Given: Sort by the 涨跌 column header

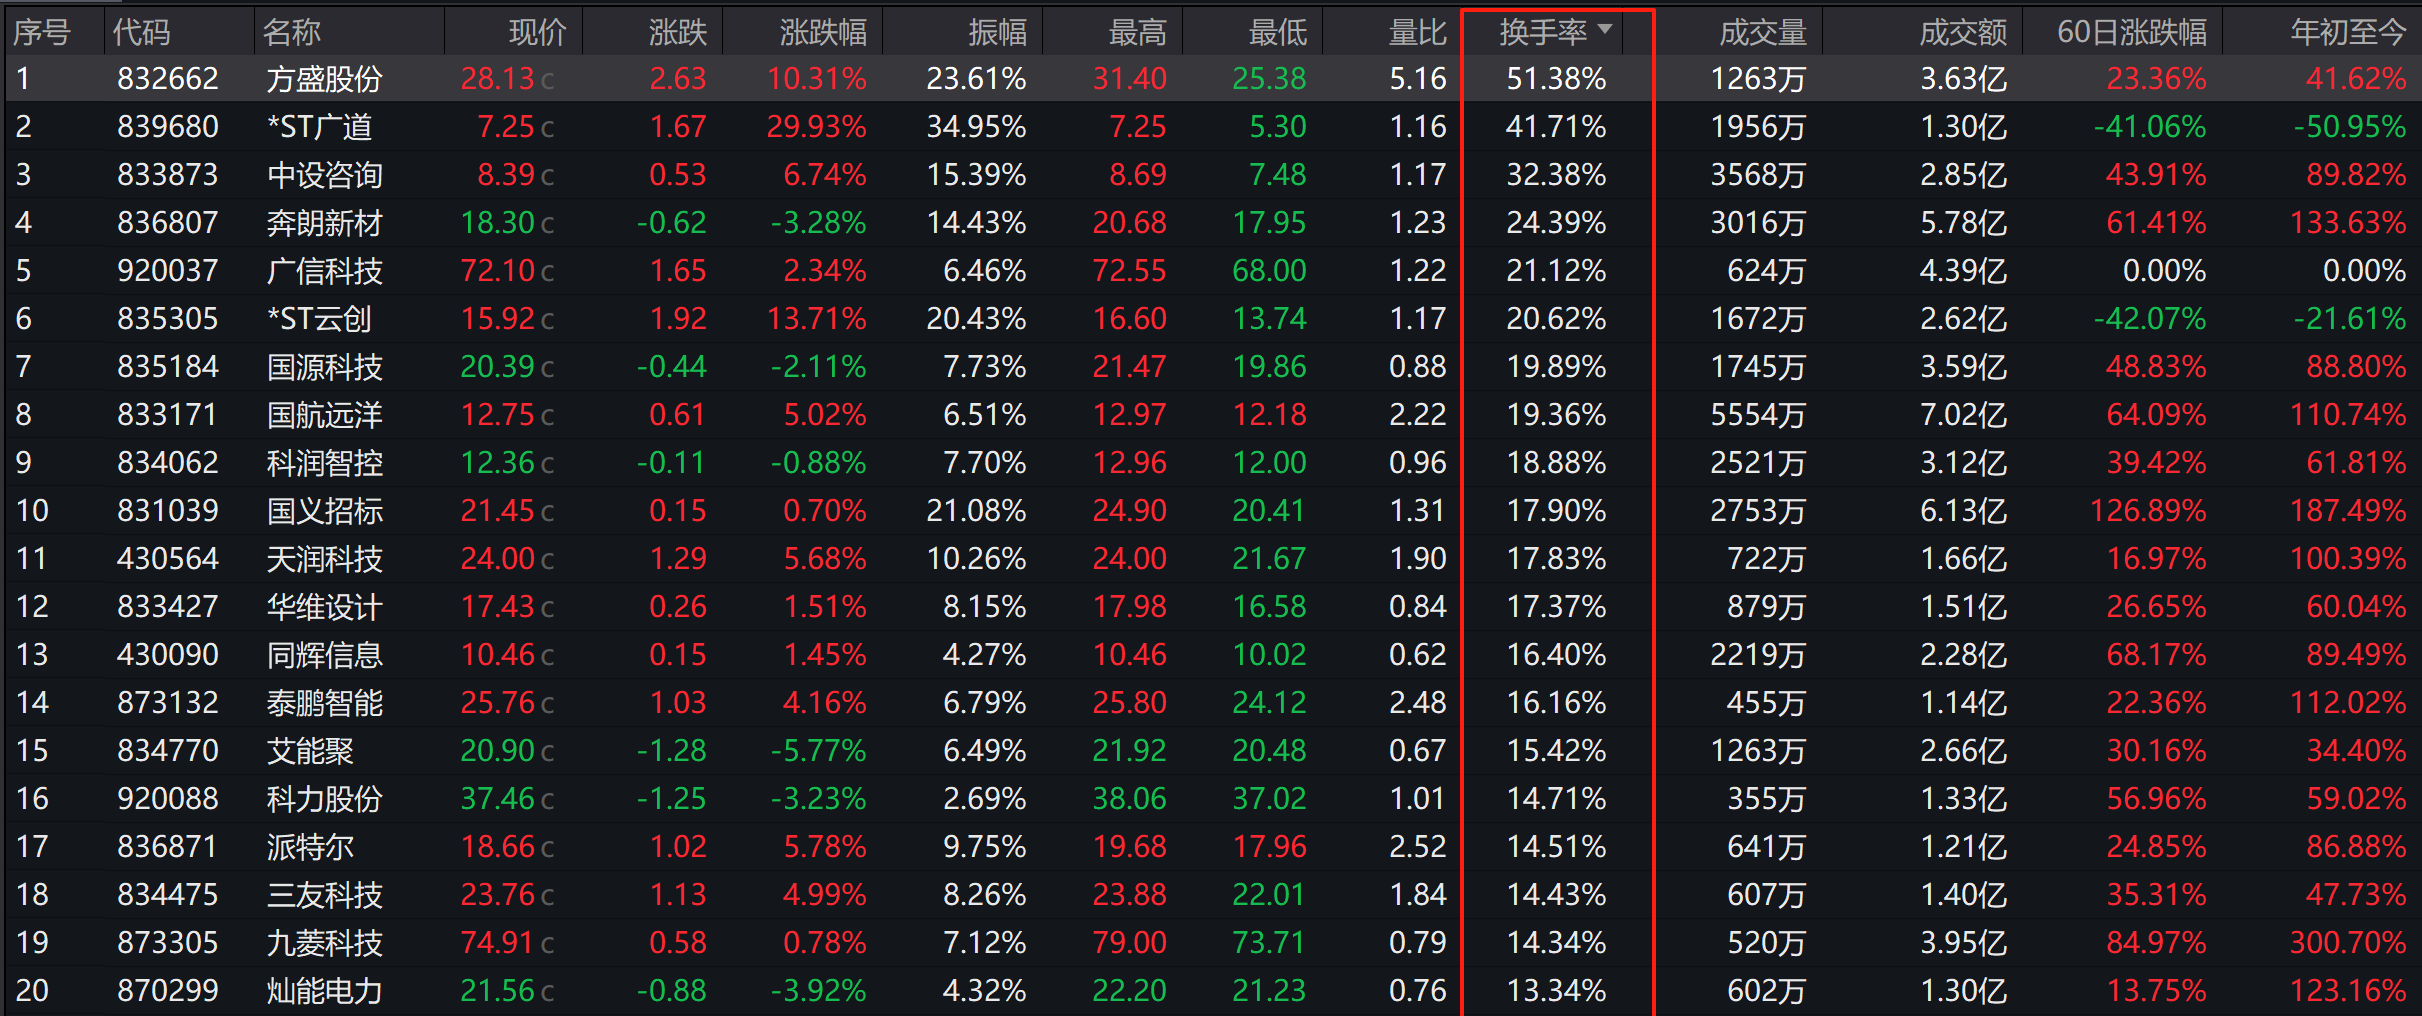Looking at the screenshot, I should (677, 32).
